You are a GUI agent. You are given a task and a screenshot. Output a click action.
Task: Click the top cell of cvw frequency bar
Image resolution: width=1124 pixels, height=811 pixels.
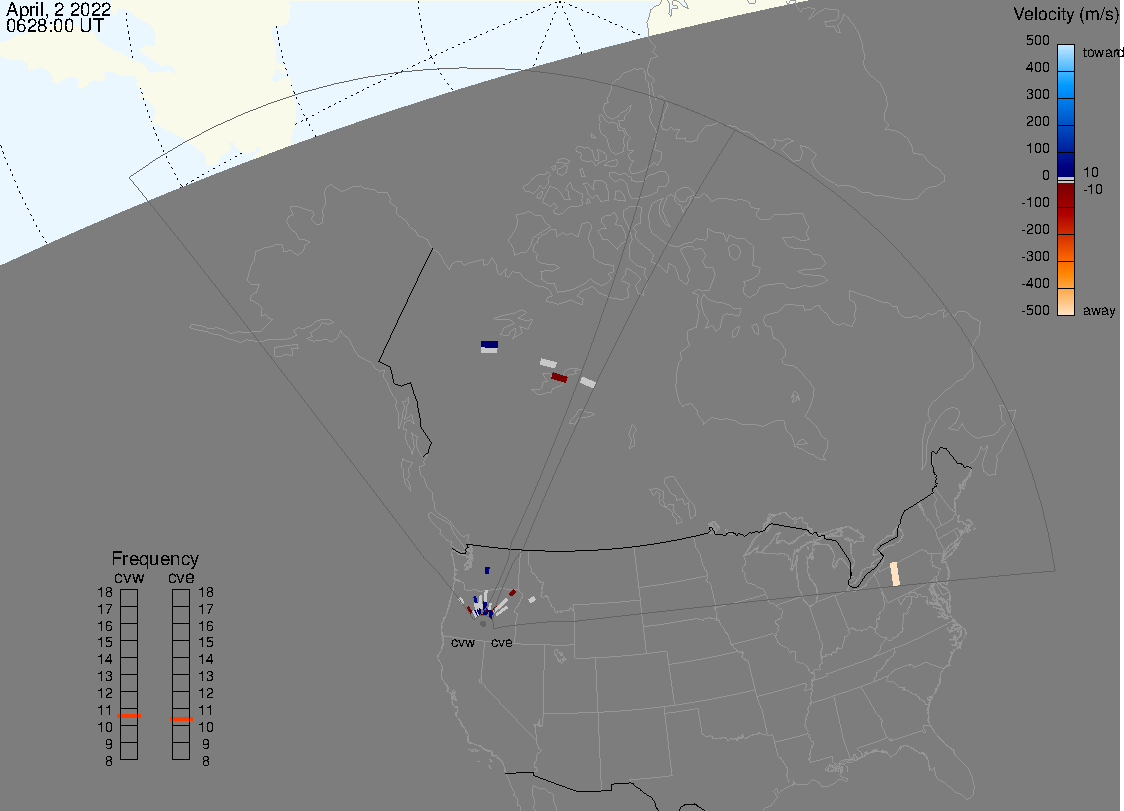coord(129,598)
